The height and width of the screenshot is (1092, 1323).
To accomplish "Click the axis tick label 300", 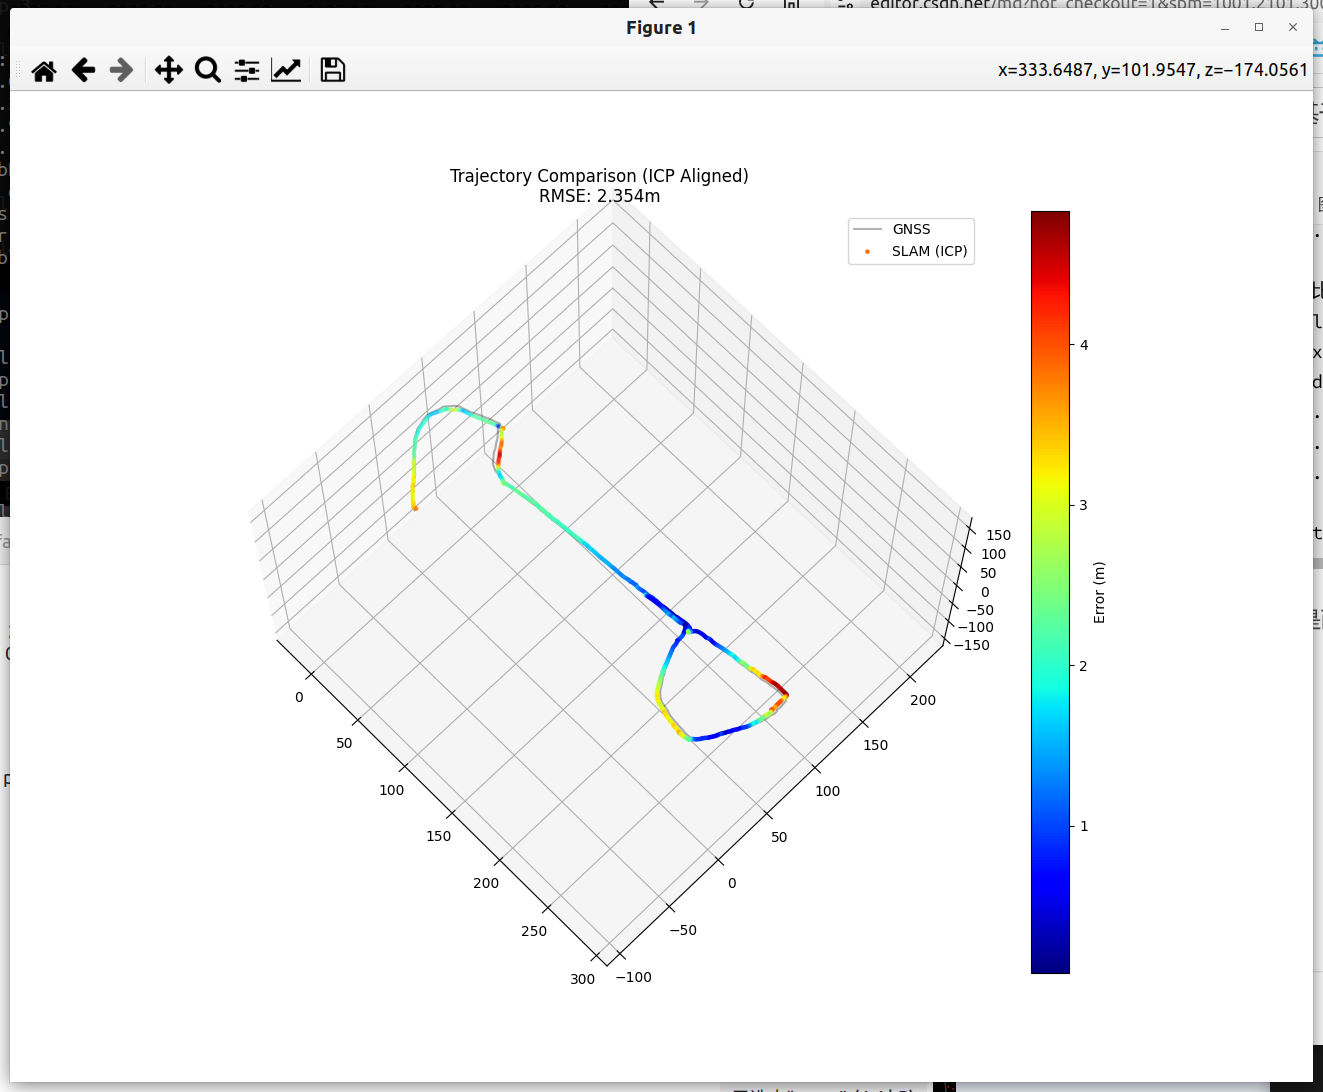I will coord(582,979).
